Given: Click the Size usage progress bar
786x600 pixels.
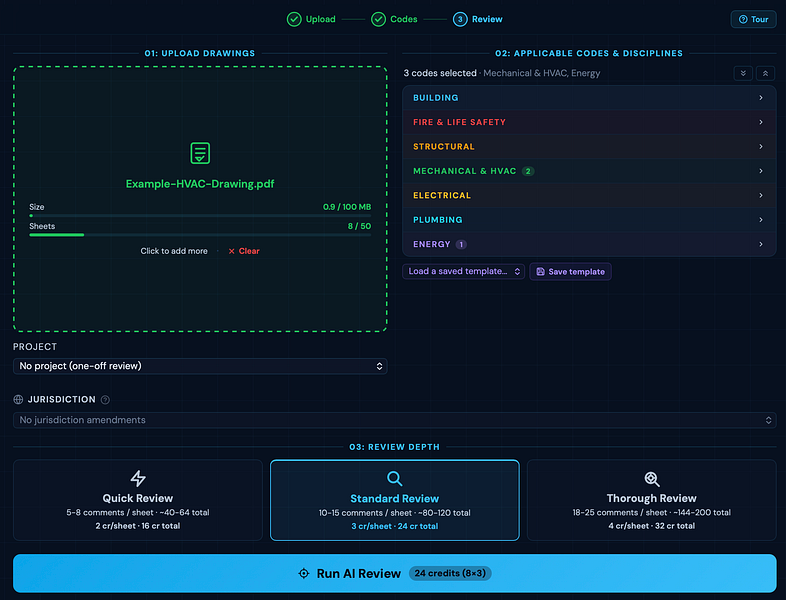Looking at the screenshot, I should tap(200, 216).
